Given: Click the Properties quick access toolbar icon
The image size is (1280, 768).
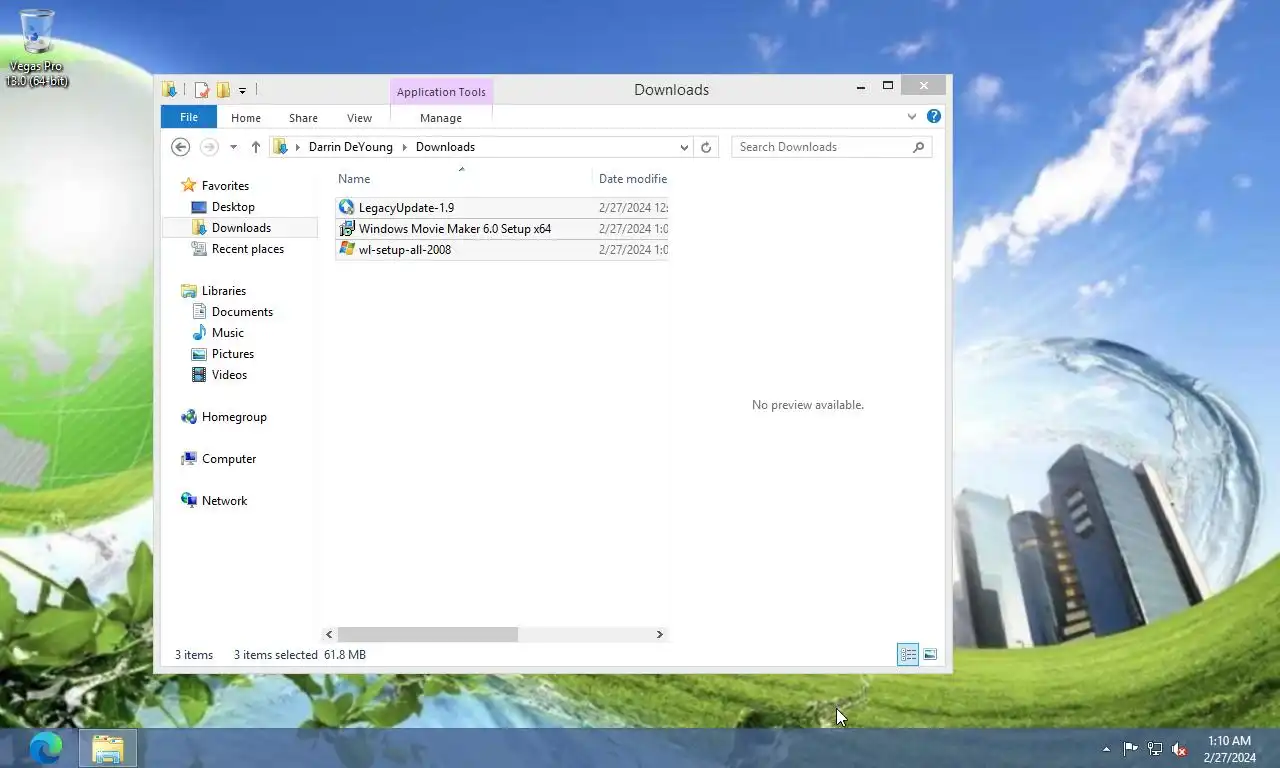Looking at the screenshot, I should pos(202,90).
